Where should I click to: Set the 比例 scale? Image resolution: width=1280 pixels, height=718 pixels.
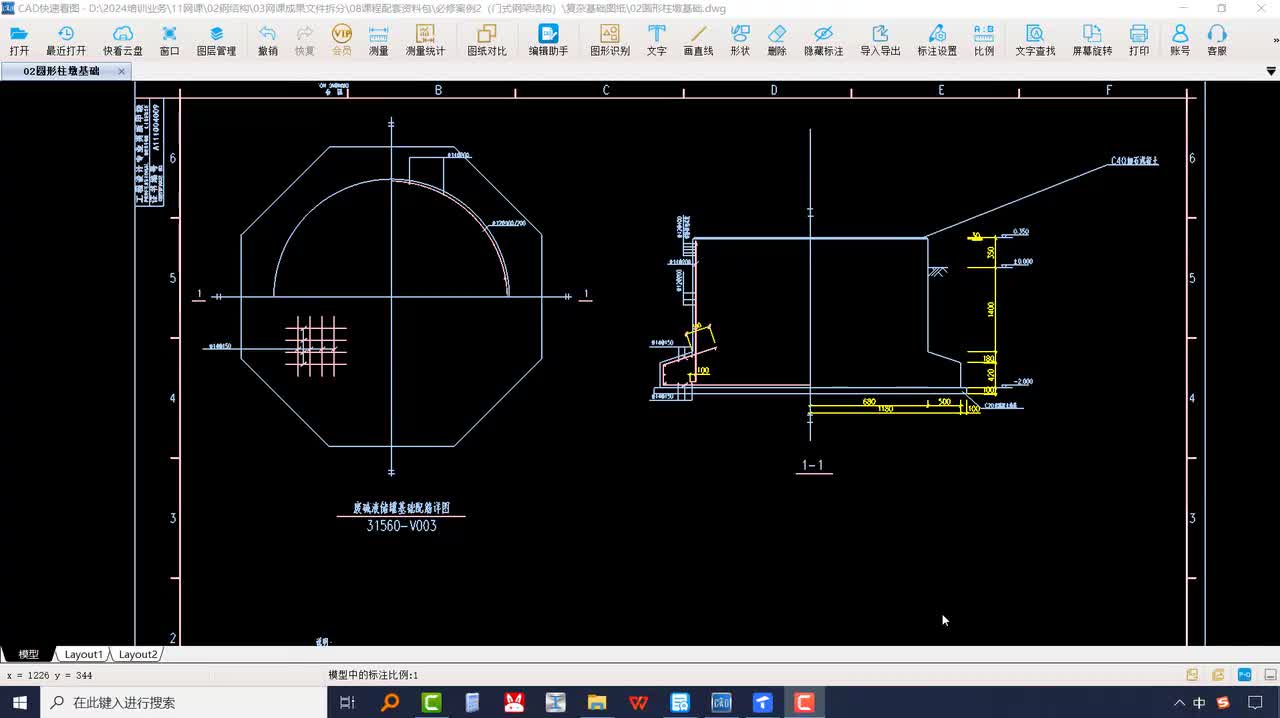[x=984, y=41]
